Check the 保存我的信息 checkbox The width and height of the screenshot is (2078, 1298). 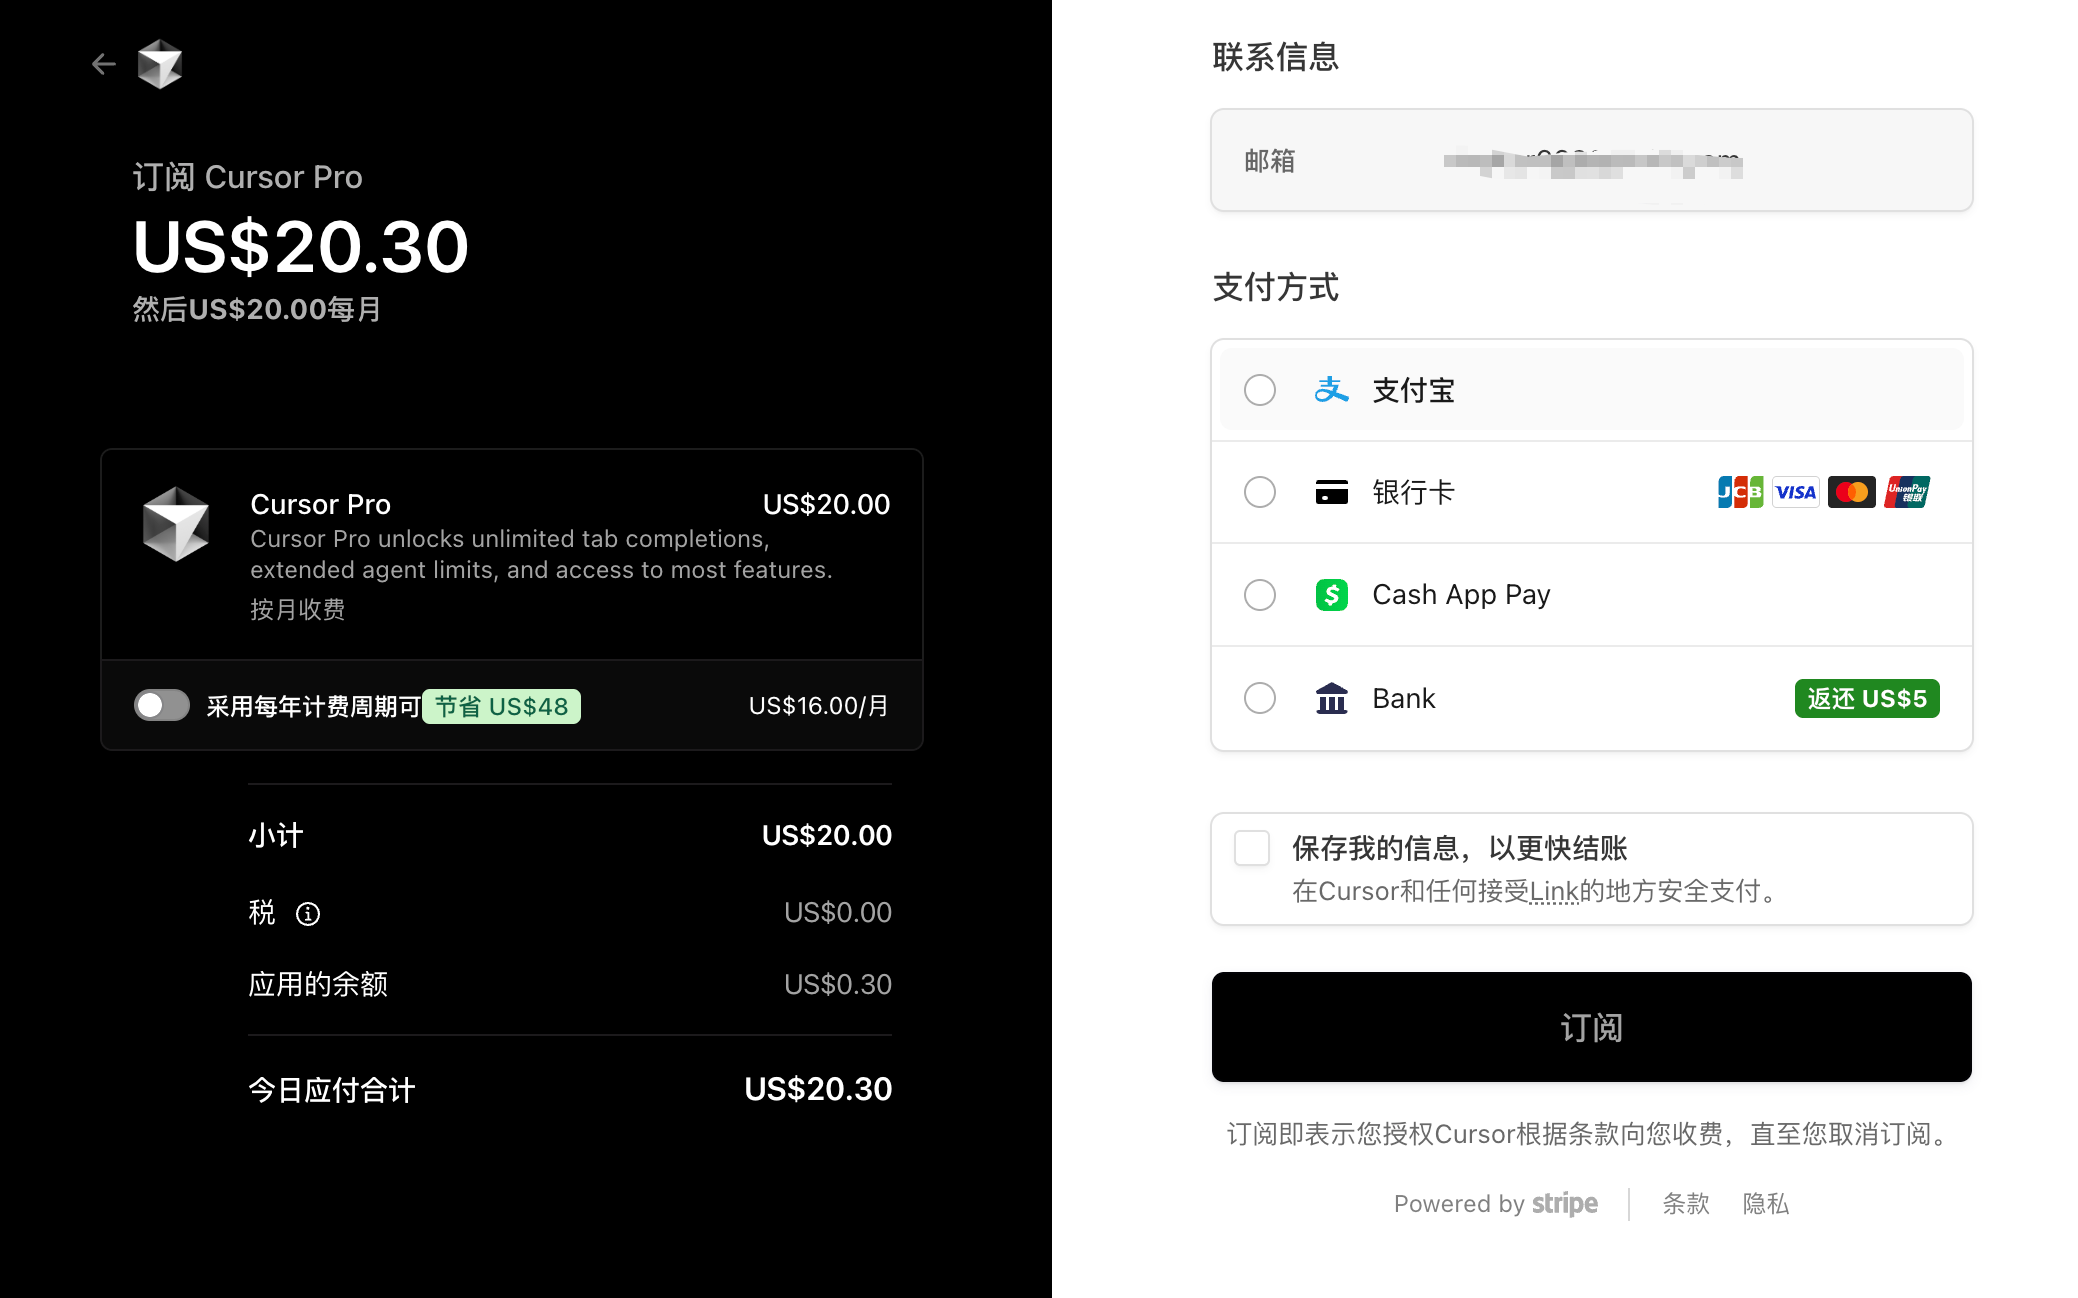tap(1252, 848)
